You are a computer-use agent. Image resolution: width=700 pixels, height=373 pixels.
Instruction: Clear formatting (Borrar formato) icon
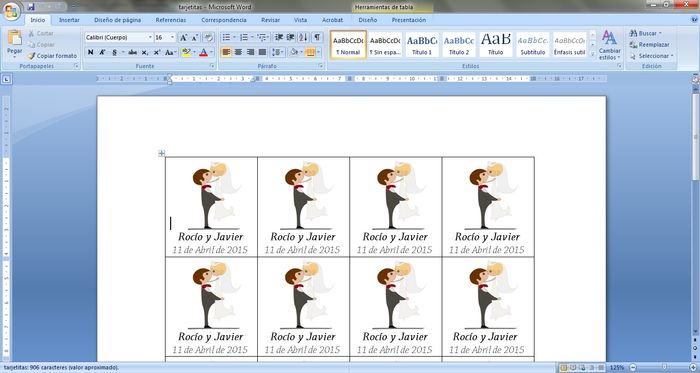(x=208, y=38)
